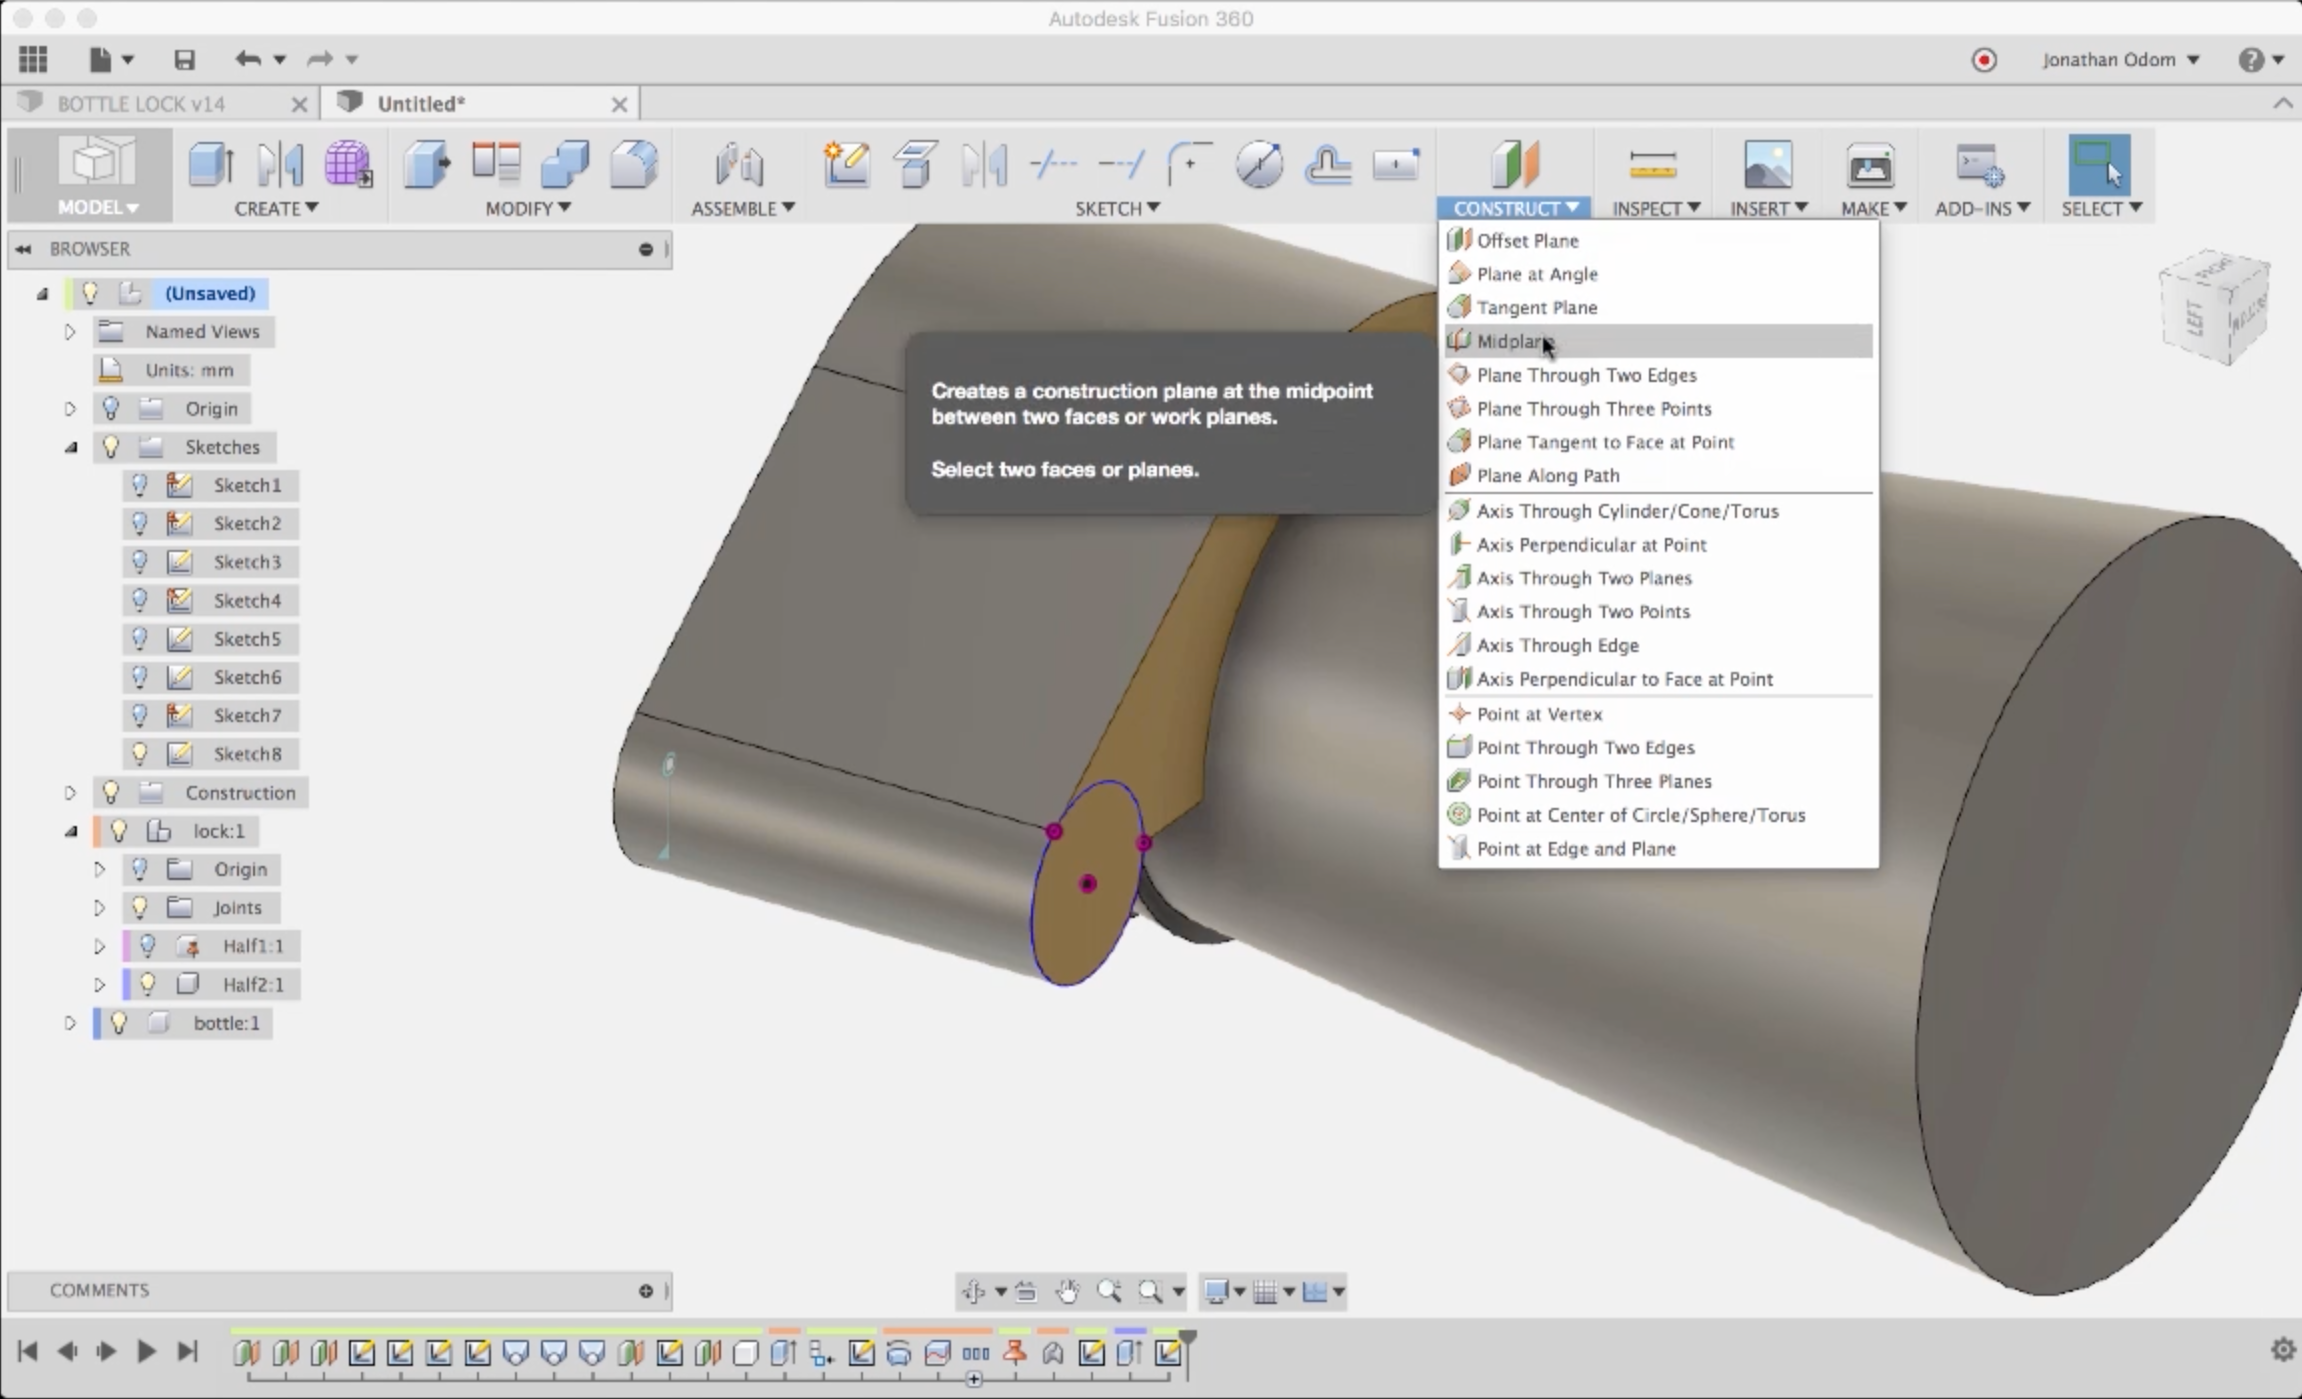
Task: Click the Joint icon under Assemble
Action: (740, 164)
